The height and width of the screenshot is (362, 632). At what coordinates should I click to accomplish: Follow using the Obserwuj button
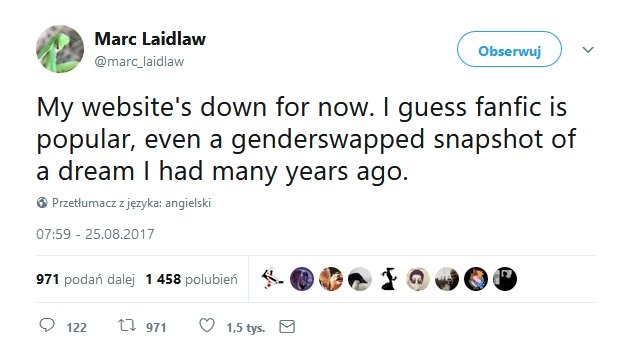pyautogui.click(x=509, y=49)
